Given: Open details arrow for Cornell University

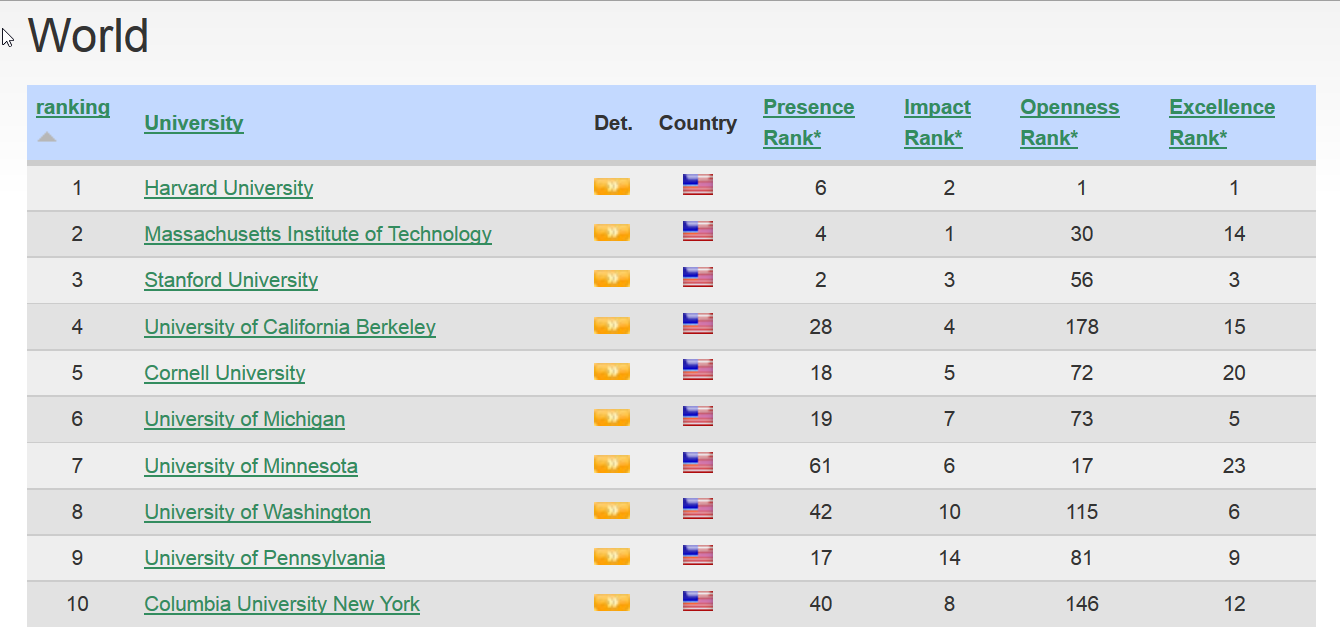Looking at the screenshot, I should pos(611,371).
